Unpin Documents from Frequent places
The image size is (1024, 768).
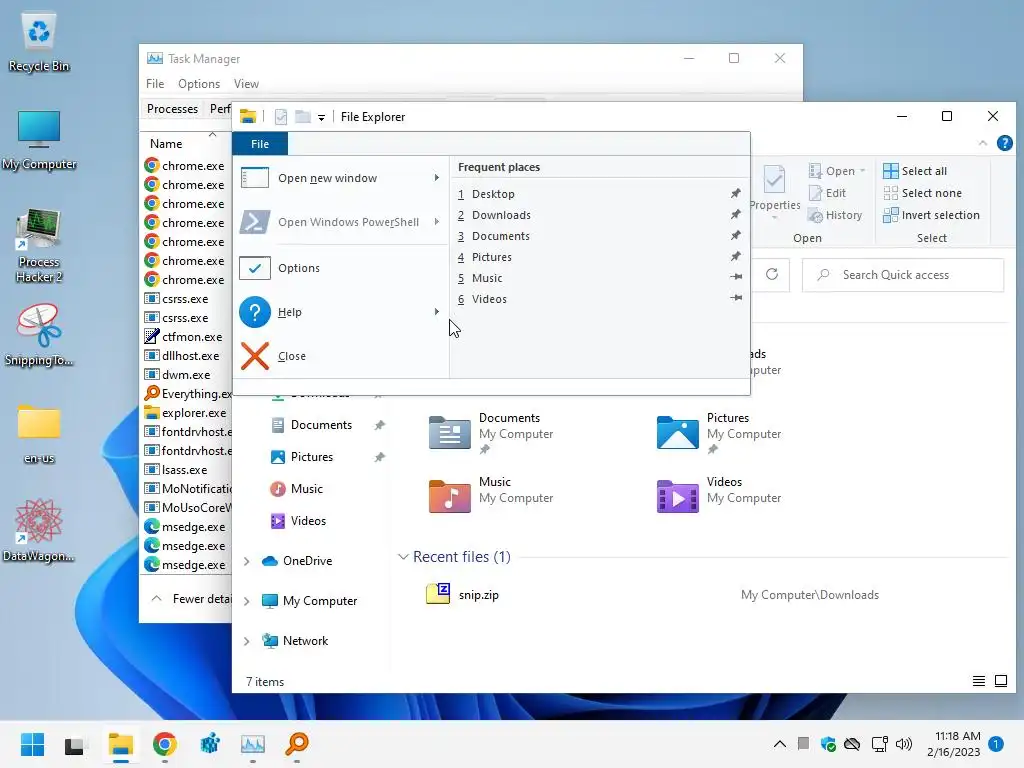click(x=736, y=235)
